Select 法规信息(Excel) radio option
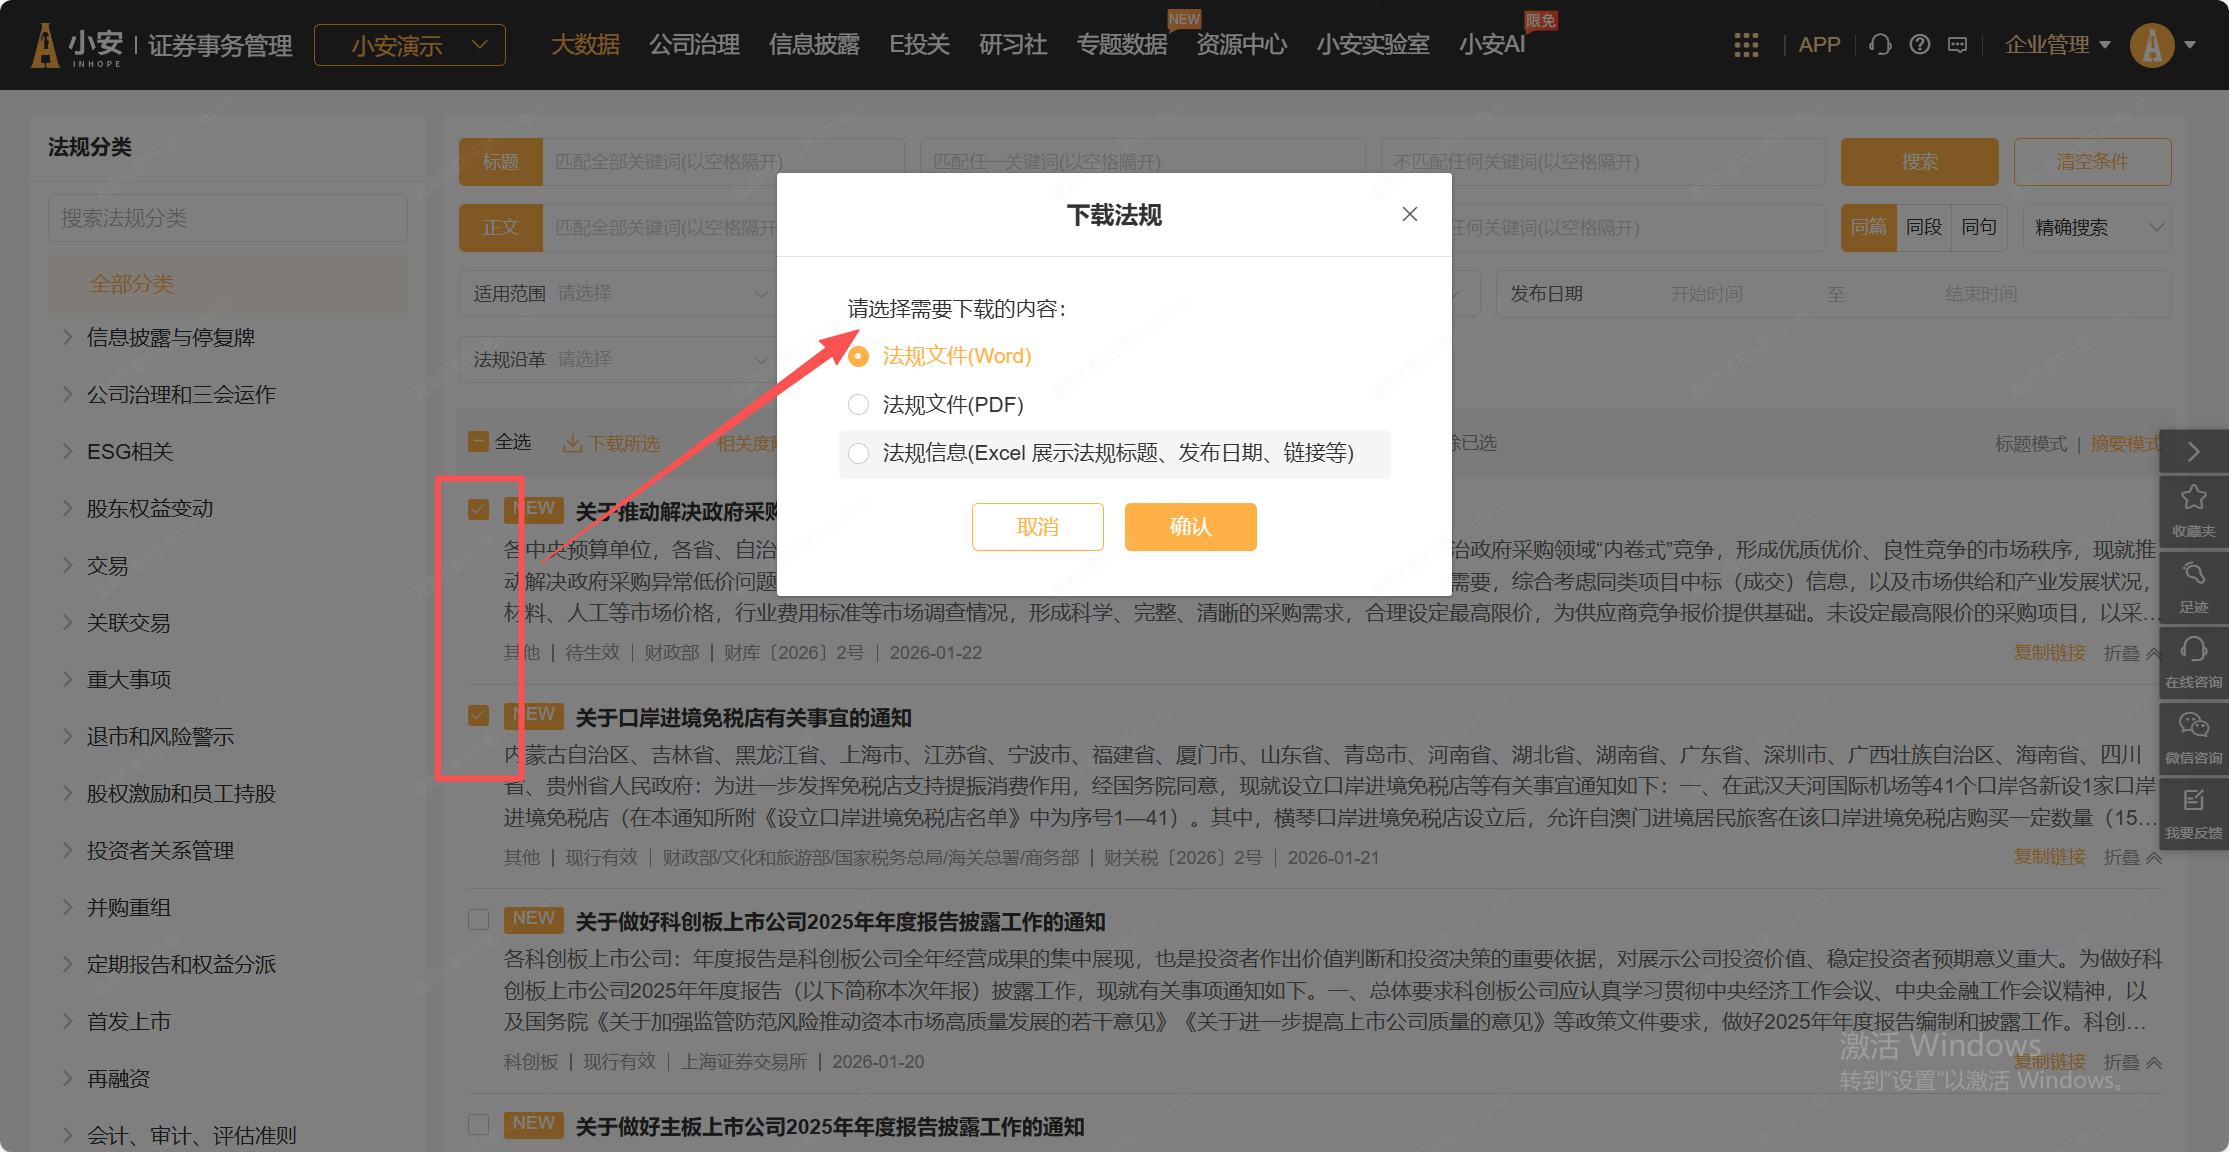The width and height of the screenshot is (2229, 1152). (x=858, y=454)
